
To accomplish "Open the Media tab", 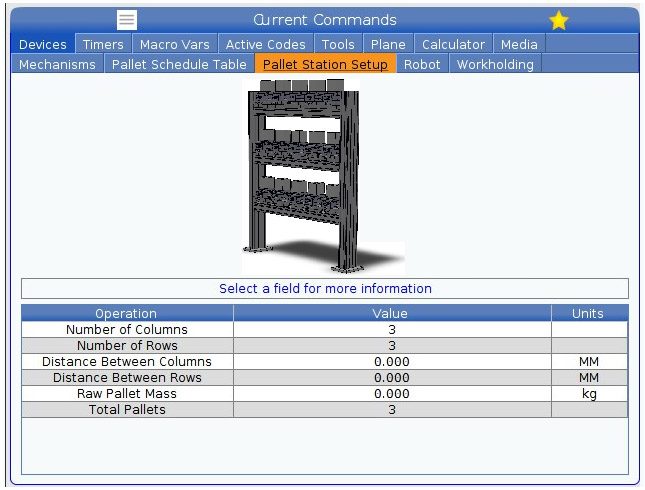I will (x=519, y=44).
